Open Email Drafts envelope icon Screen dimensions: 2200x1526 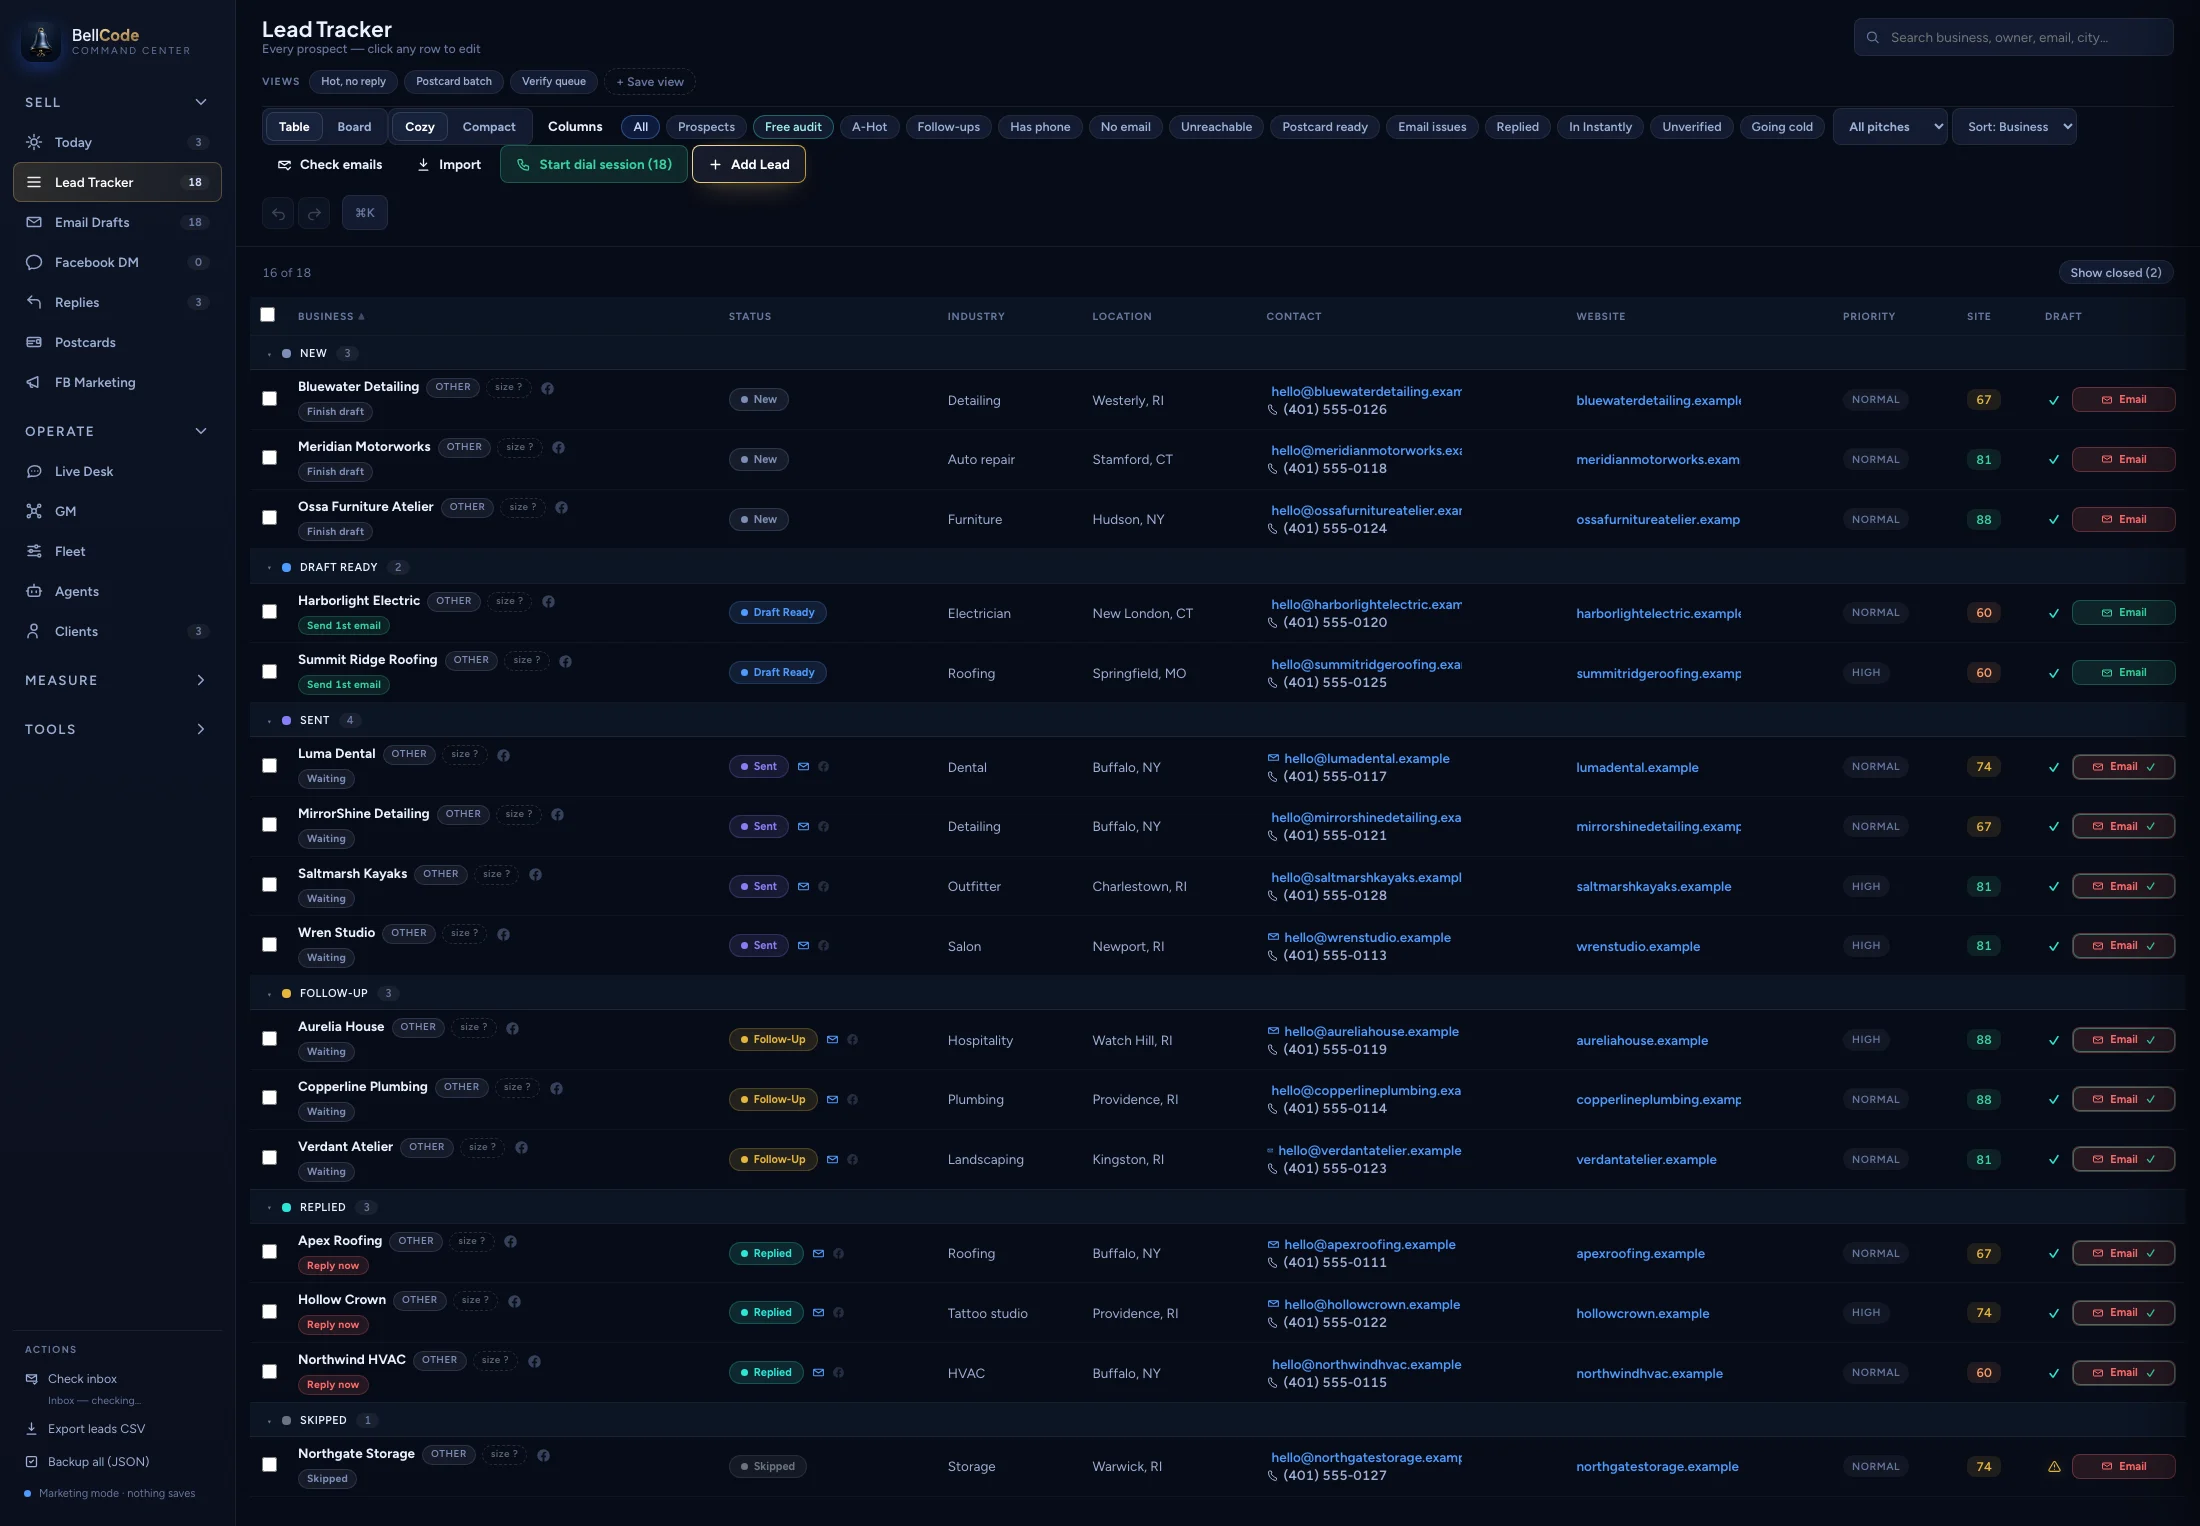click(x=34, y=222)
